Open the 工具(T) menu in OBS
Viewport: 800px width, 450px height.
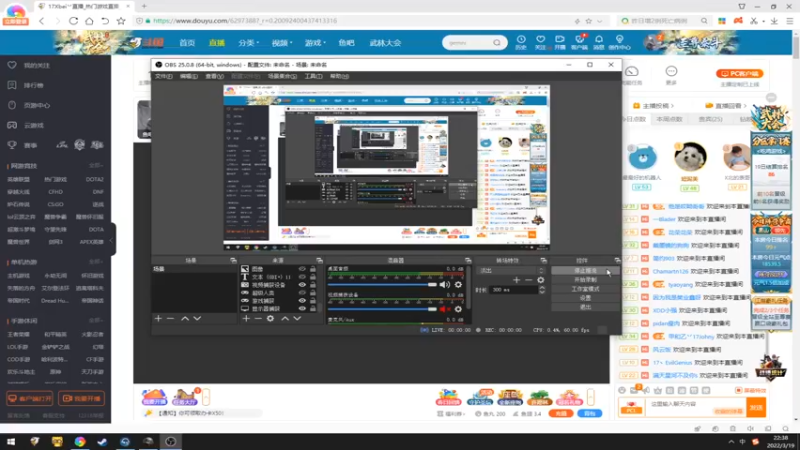point(313,76)
